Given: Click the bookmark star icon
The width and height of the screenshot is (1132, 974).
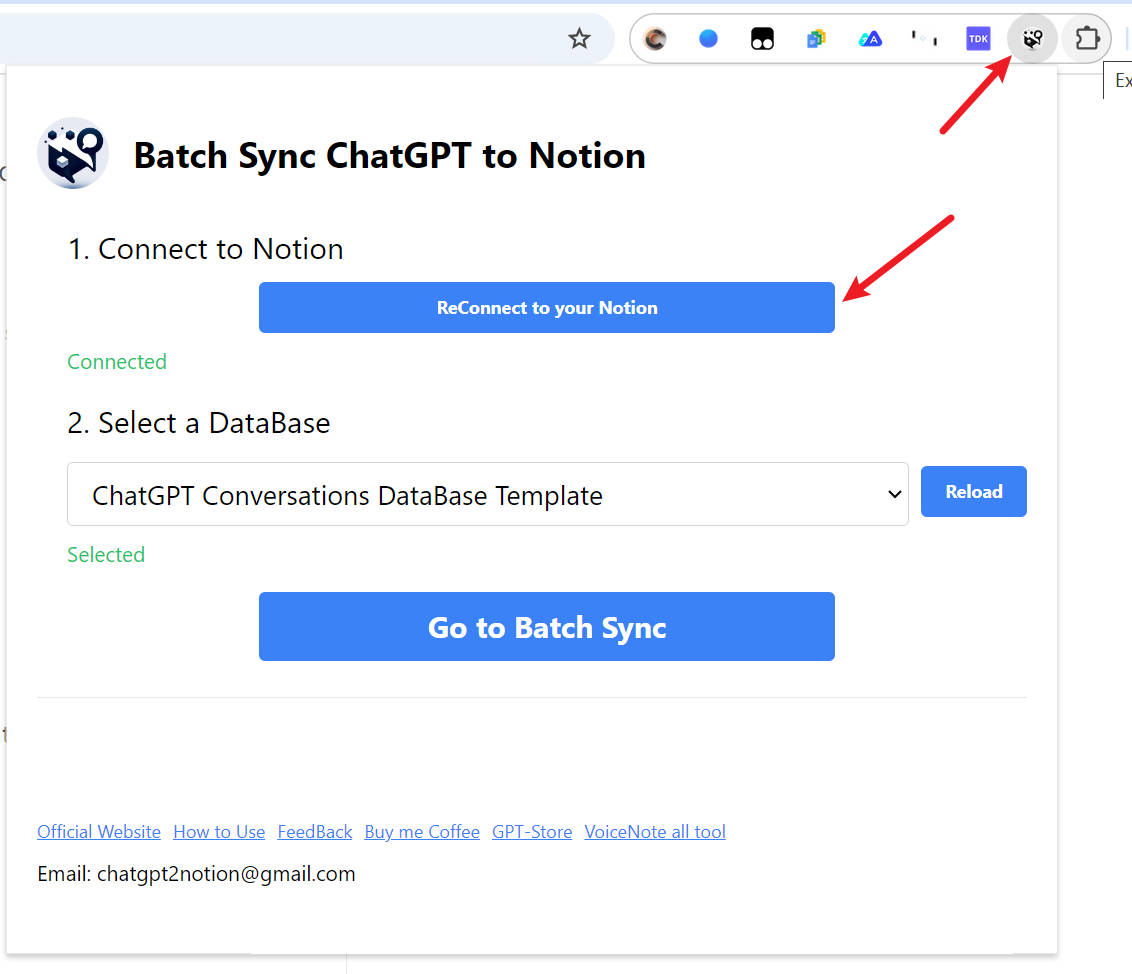Looking at the screenshot, I should click(579, 39).
